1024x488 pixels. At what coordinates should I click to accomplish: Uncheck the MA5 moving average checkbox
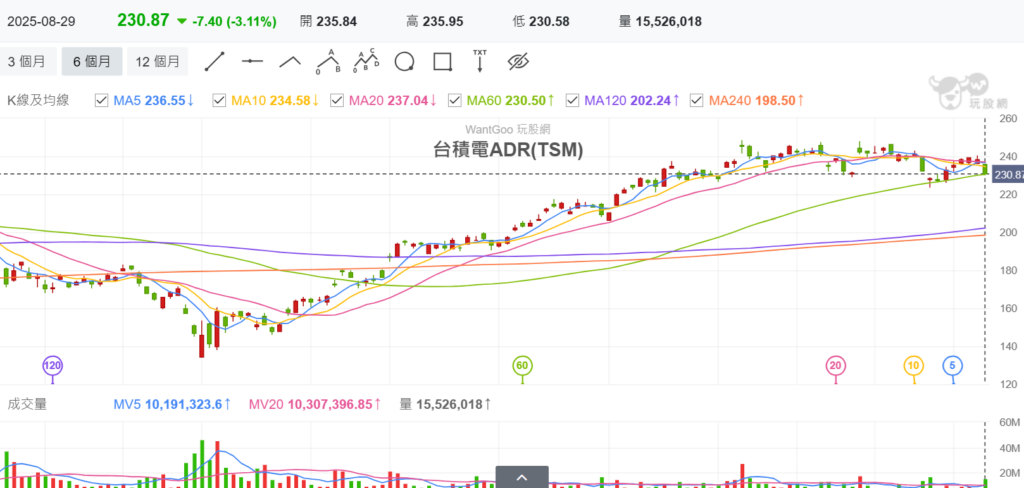tap(101, 101)
